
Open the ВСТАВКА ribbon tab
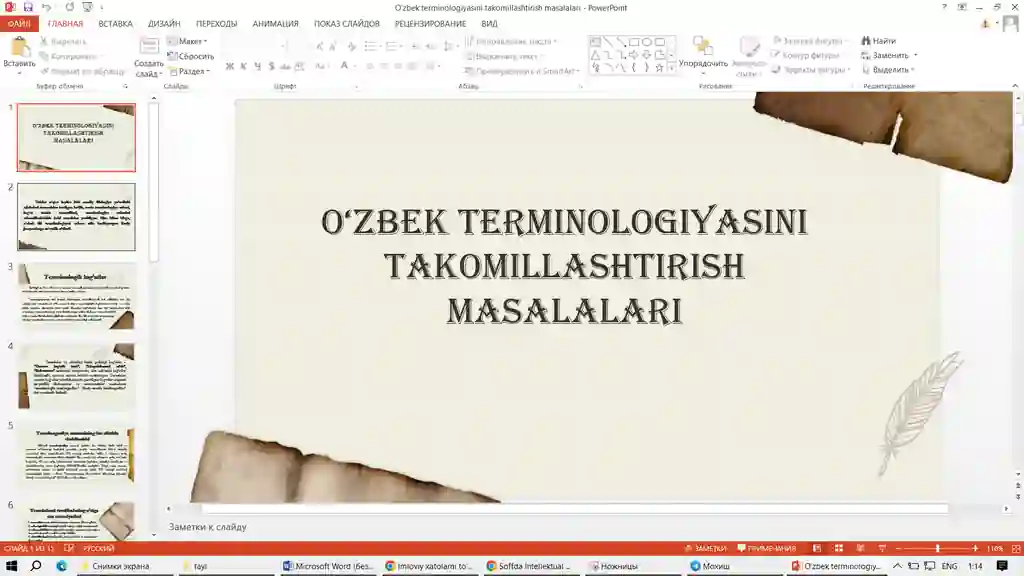pos(115,23)
